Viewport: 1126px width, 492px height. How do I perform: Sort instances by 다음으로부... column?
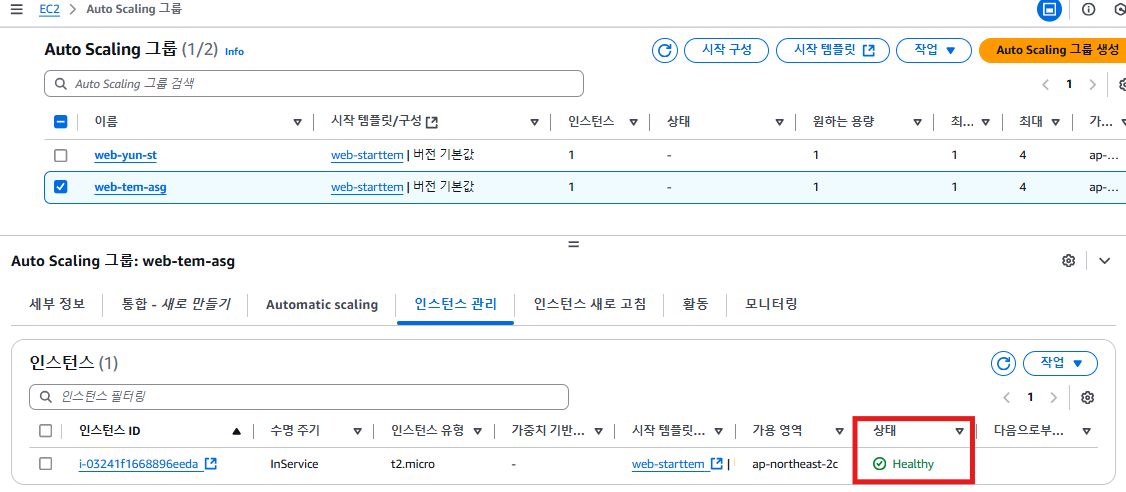tap(1086, 431)
